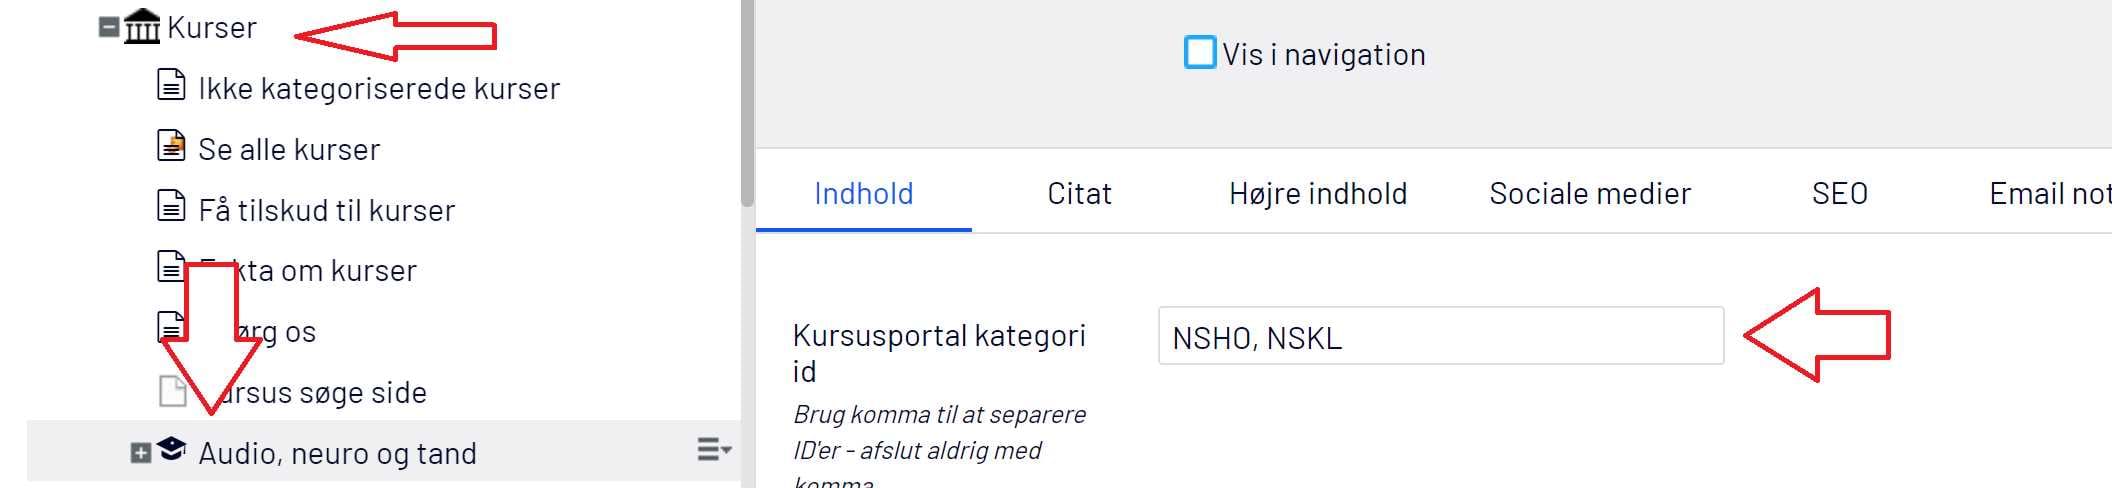Click document icon beside Få tilskud til kurser
2112x488 pixels.
[x=172, y=206]
